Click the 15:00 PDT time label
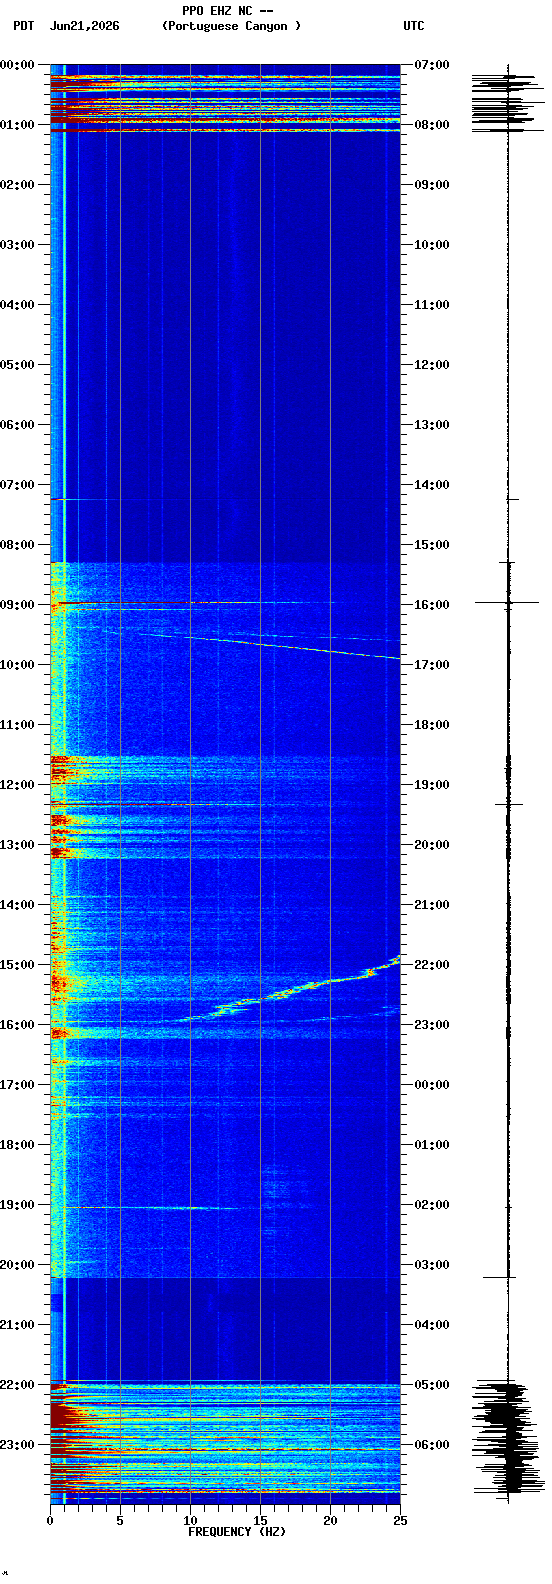 pos(17,964)
